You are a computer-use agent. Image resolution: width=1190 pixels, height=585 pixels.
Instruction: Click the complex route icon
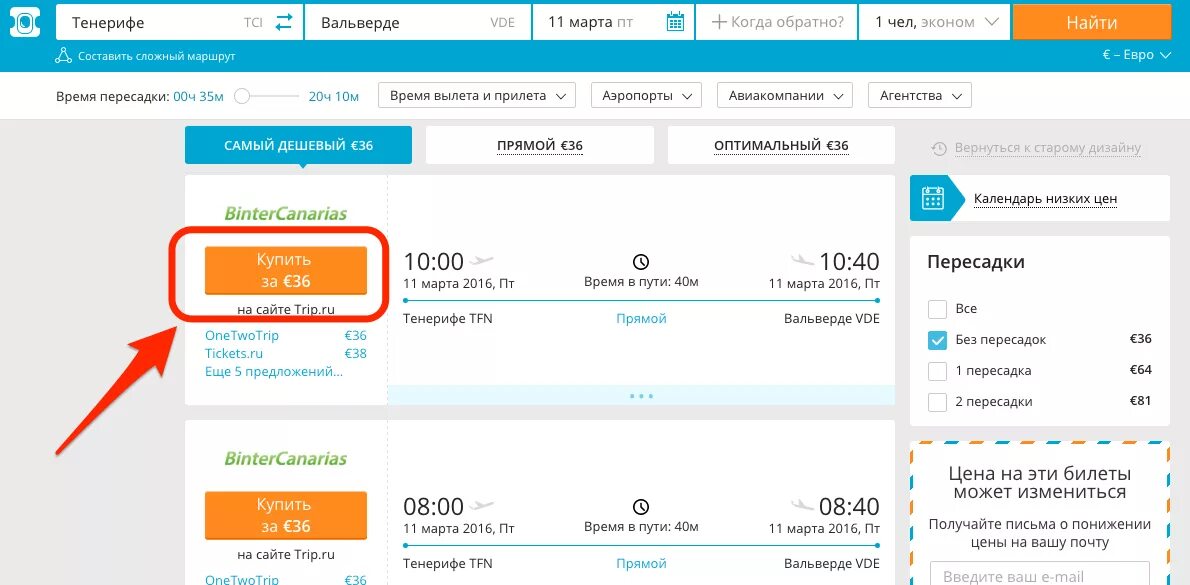pos(63,55)
